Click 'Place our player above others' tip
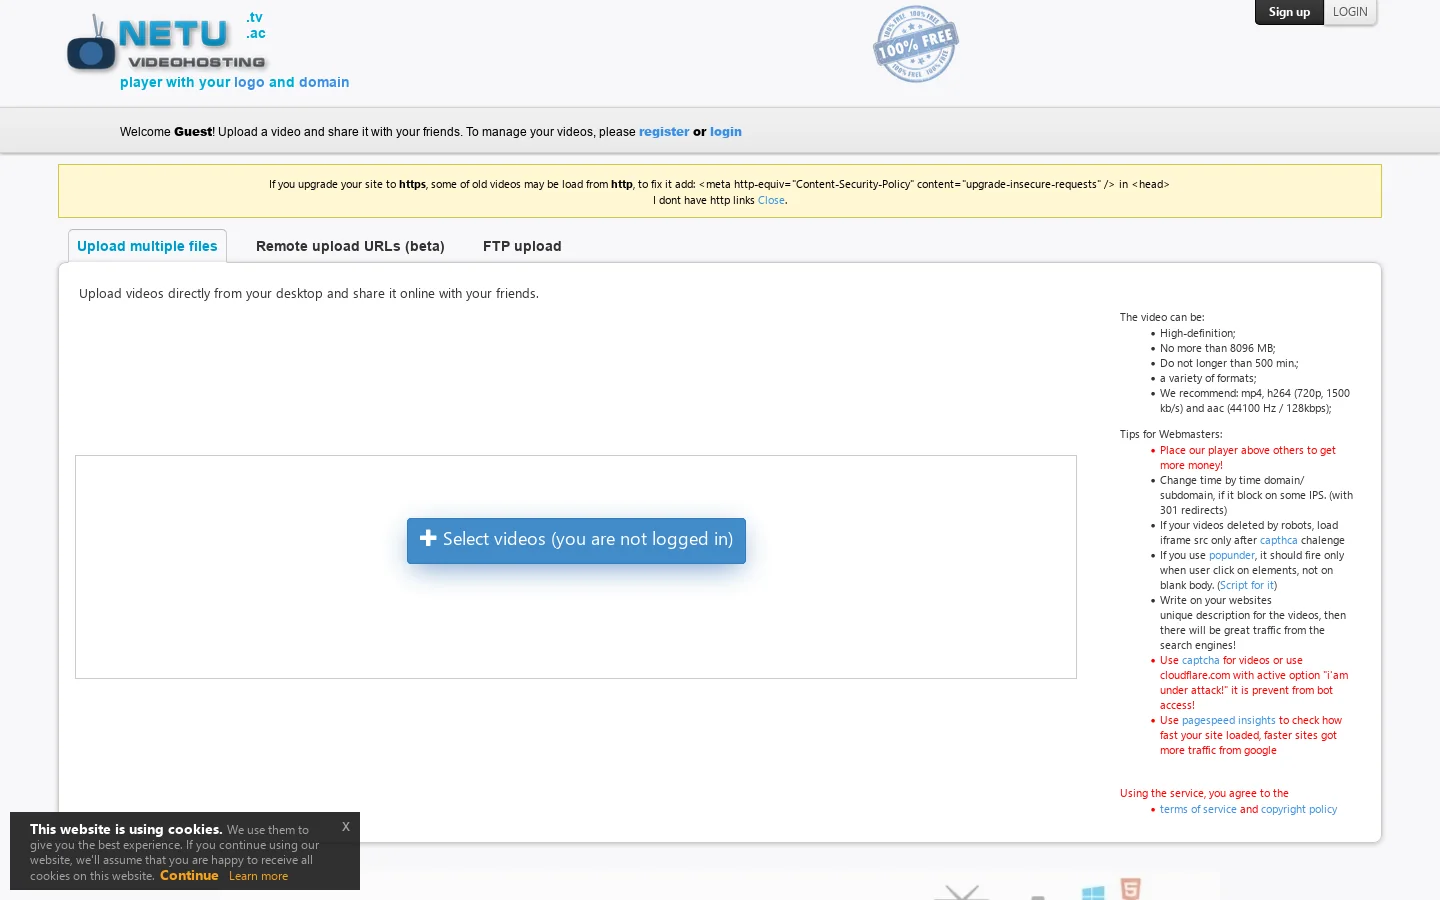 (1248, 457)
